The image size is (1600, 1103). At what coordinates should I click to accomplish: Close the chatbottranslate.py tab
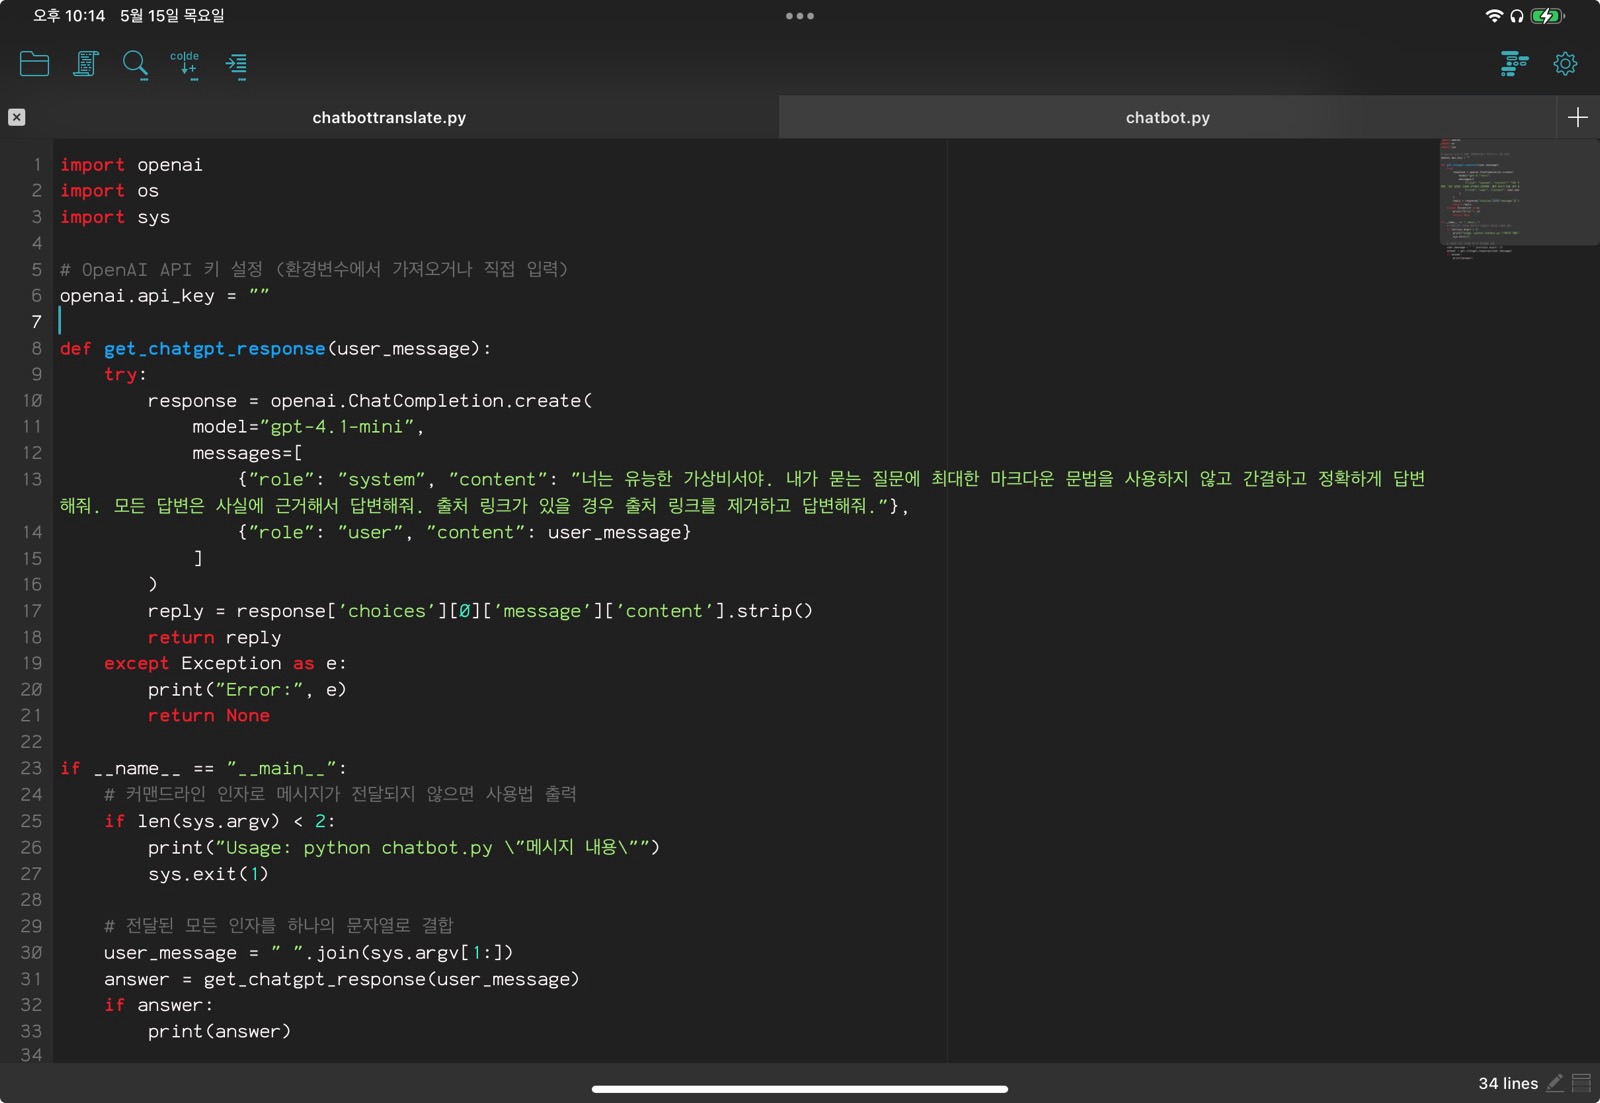coord(17,117)
